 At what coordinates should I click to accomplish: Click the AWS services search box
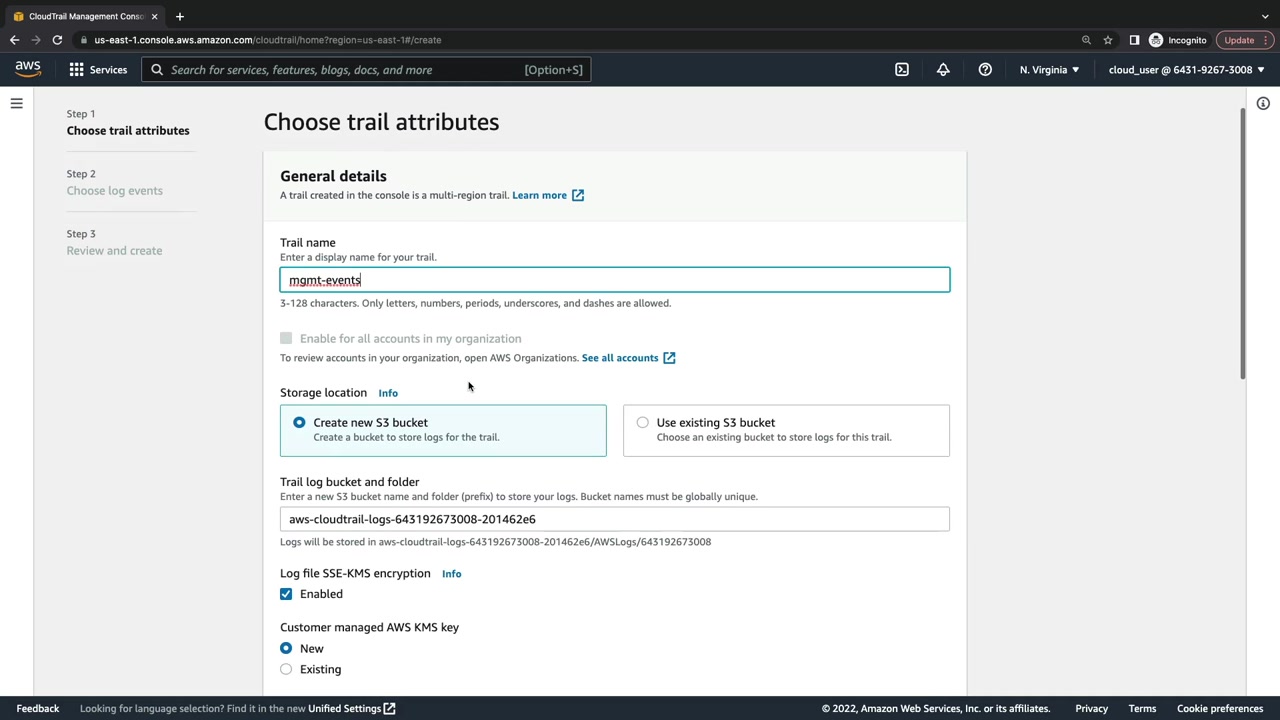[x=366, y=70]
